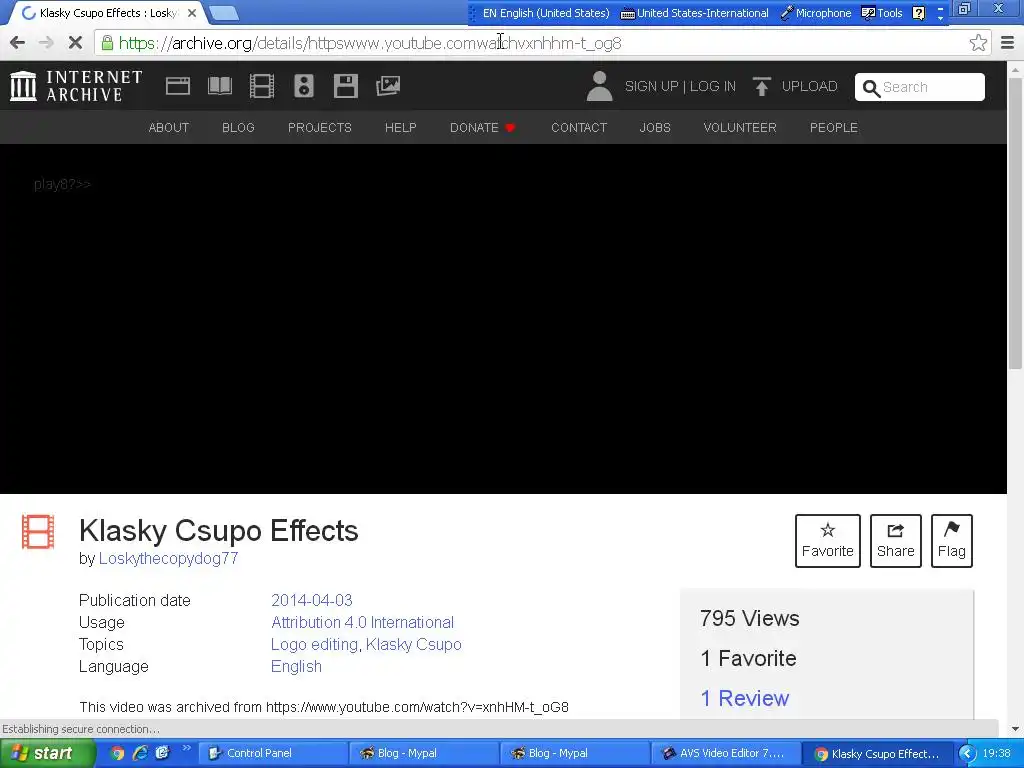This screenshot has width=1024, height=768.
Task: Click the third quick launch icon
Action: click(162, 753)
